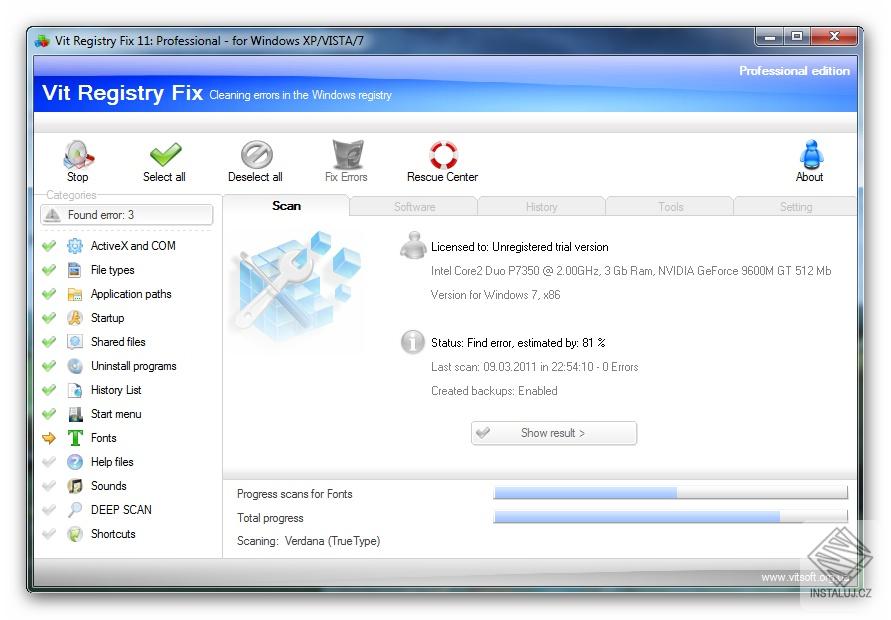The width and height of the screenshot is (891, 620).
Task: Uncheck the File types category
Action: 49,270
